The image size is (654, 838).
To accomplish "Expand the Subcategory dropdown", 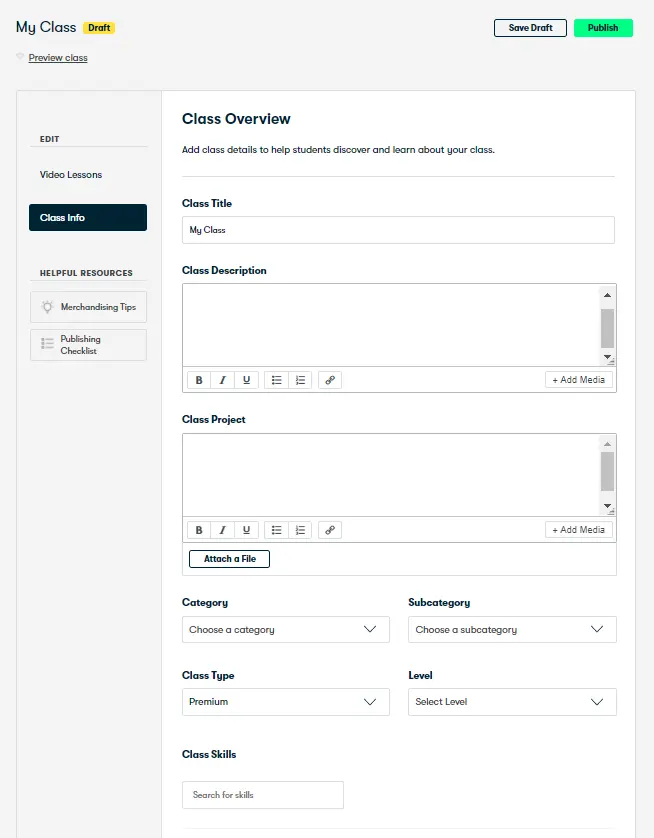I will pos(512,630).
